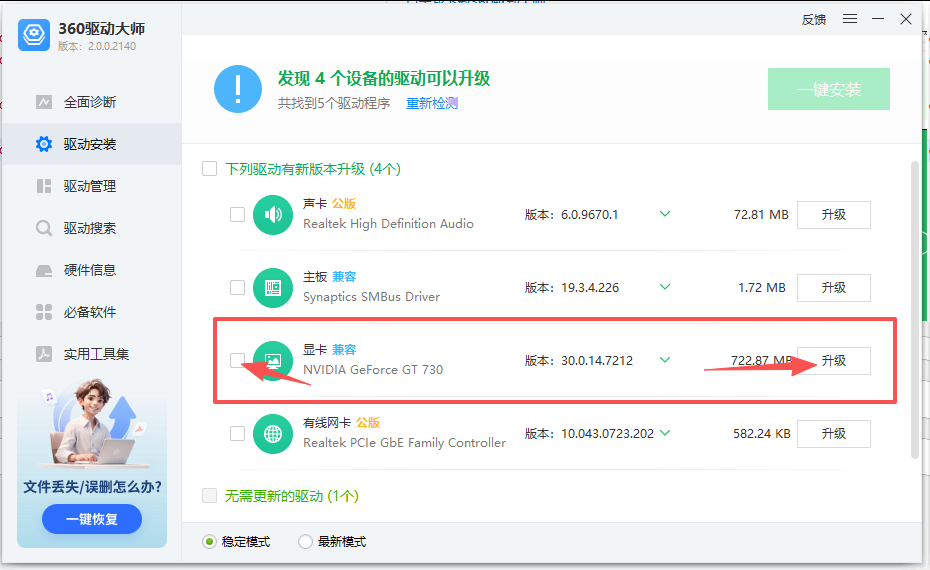Click the 版本: 2.0.0.2140 text

(x=97, y=46)
